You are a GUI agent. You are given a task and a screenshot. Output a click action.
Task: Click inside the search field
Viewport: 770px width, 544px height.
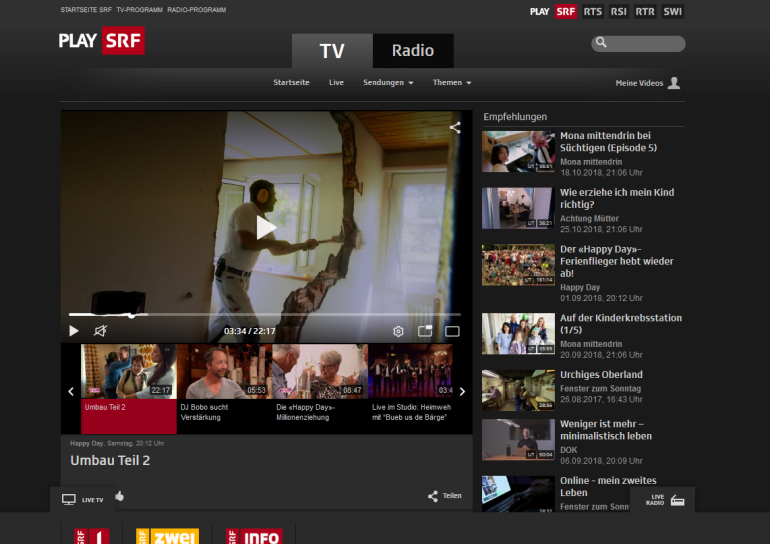click(638, 44)
